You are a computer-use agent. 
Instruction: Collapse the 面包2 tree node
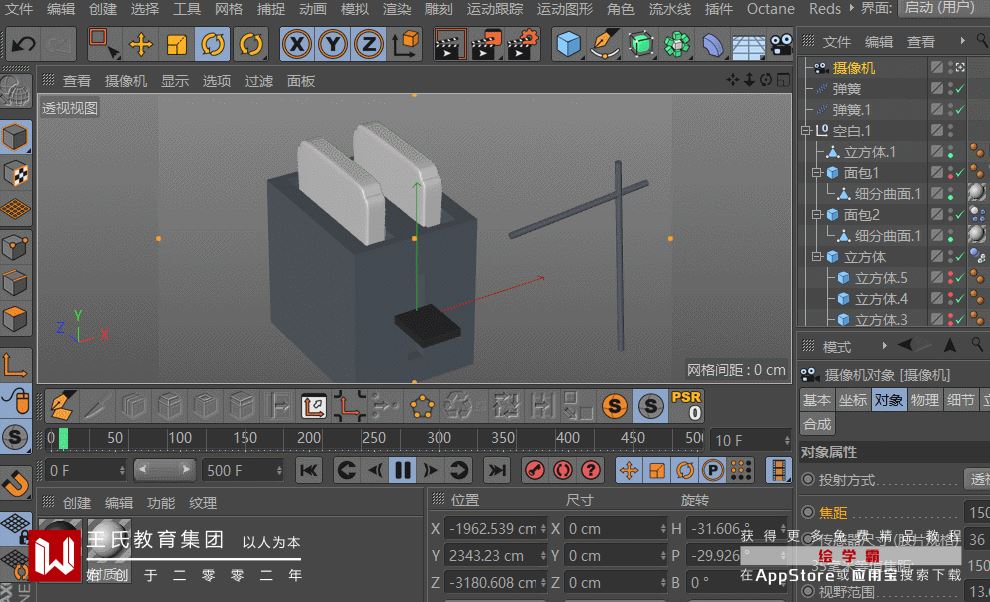point(816,215)
